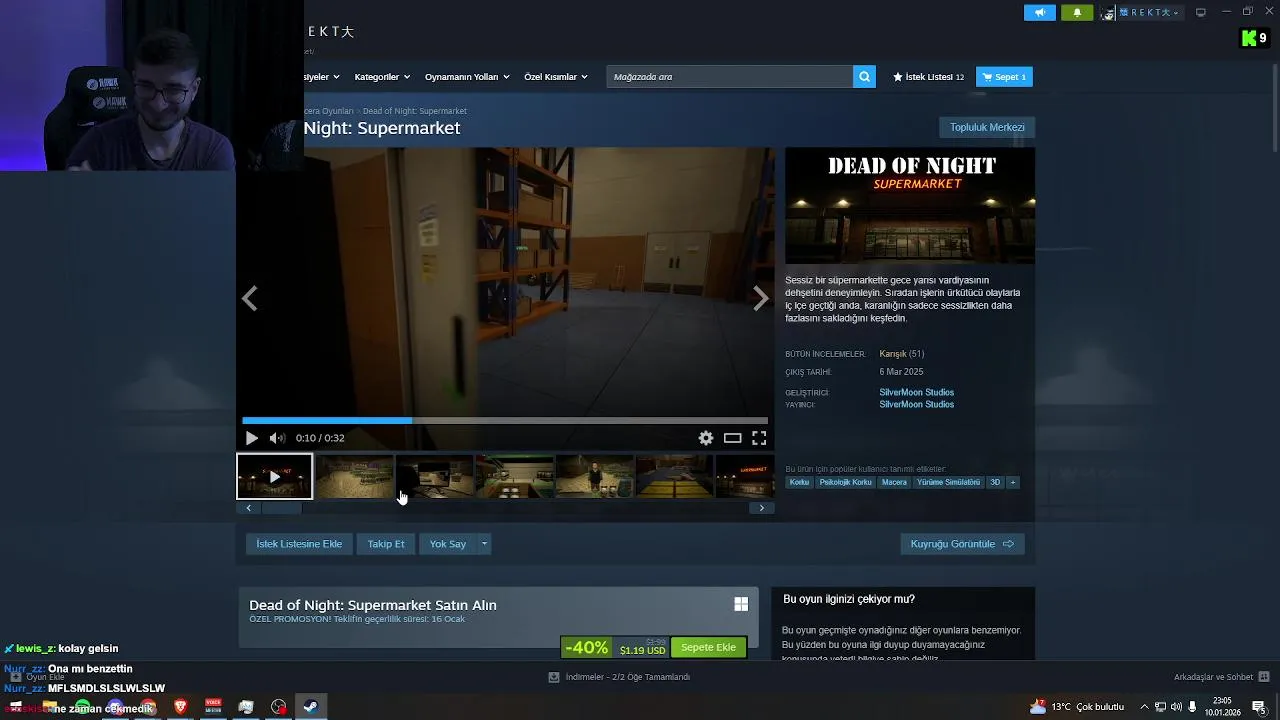The height and width of the screenshot is (720, 1280).
Task: Mute the trailer volume
Action: pos(277,438)
